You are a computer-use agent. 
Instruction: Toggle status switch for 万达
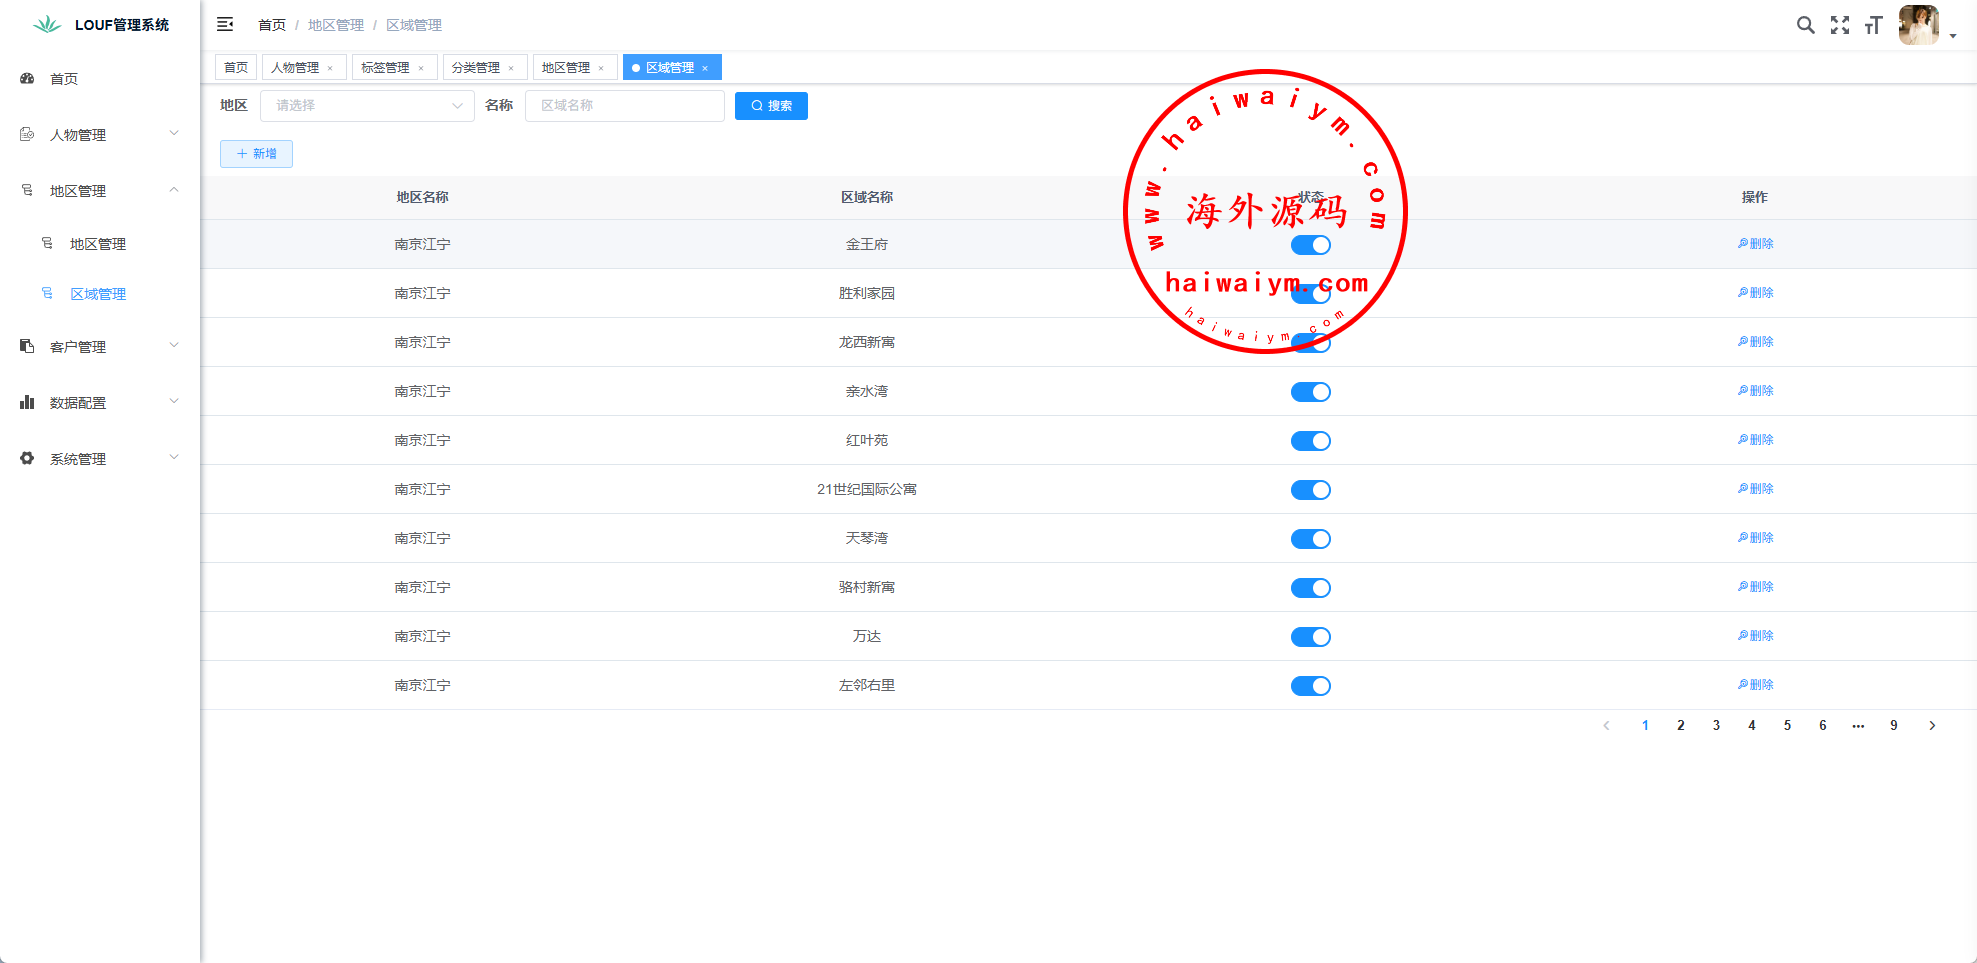click(1310, 637)
